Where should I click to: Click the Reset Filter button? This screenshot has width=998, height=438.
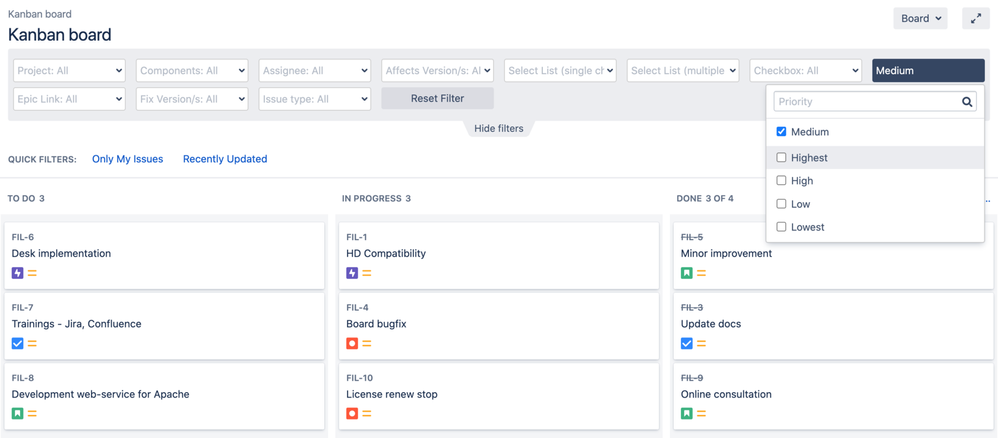[x=437, y=99]
